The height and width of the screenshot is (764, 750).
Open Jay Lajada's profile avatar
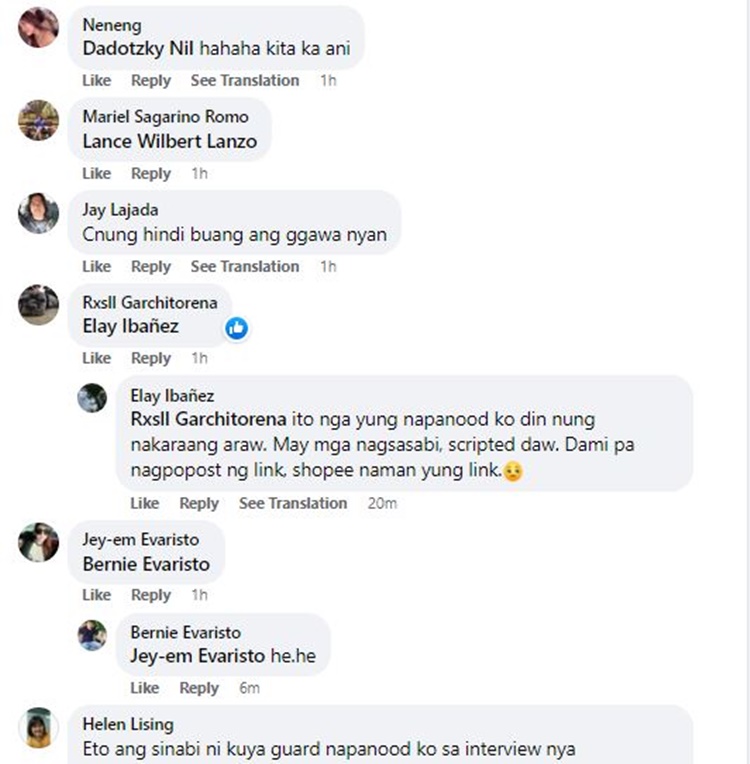point(38,213)
